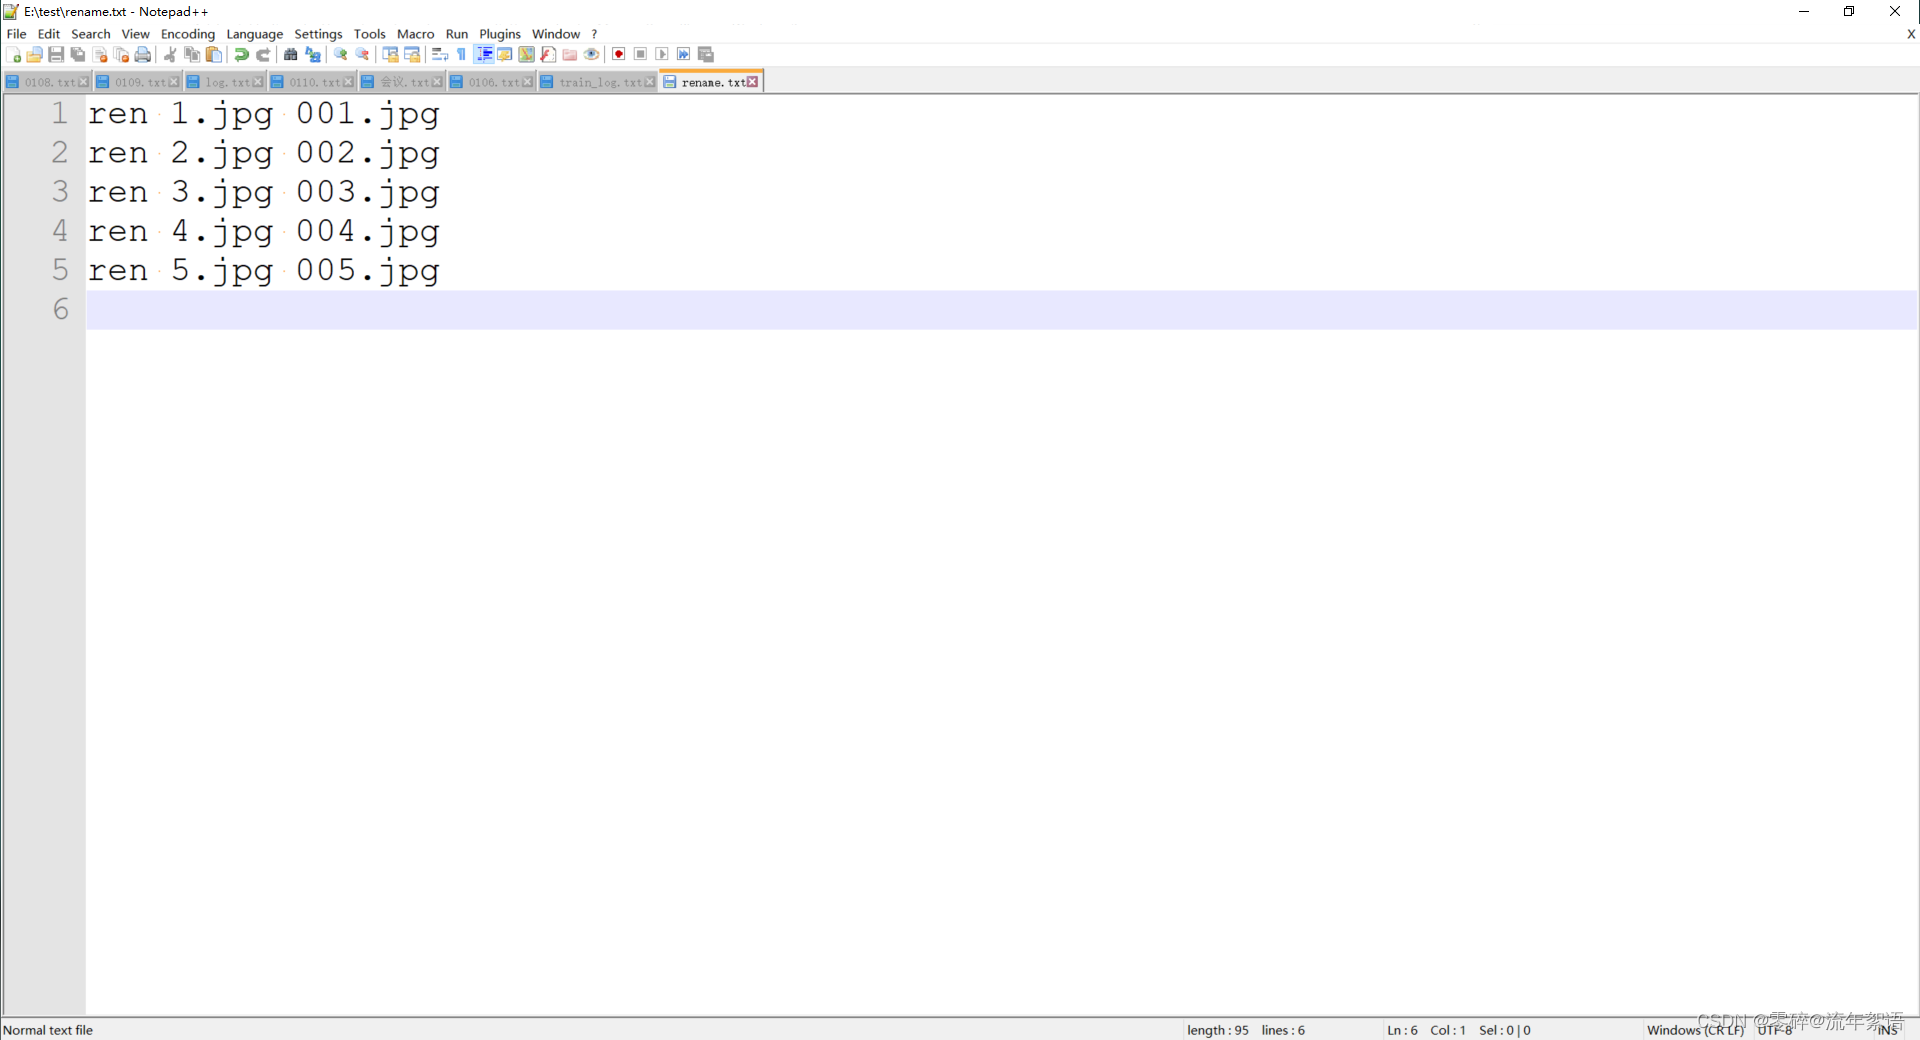Switch to the log.txt tab

(225, 82)
